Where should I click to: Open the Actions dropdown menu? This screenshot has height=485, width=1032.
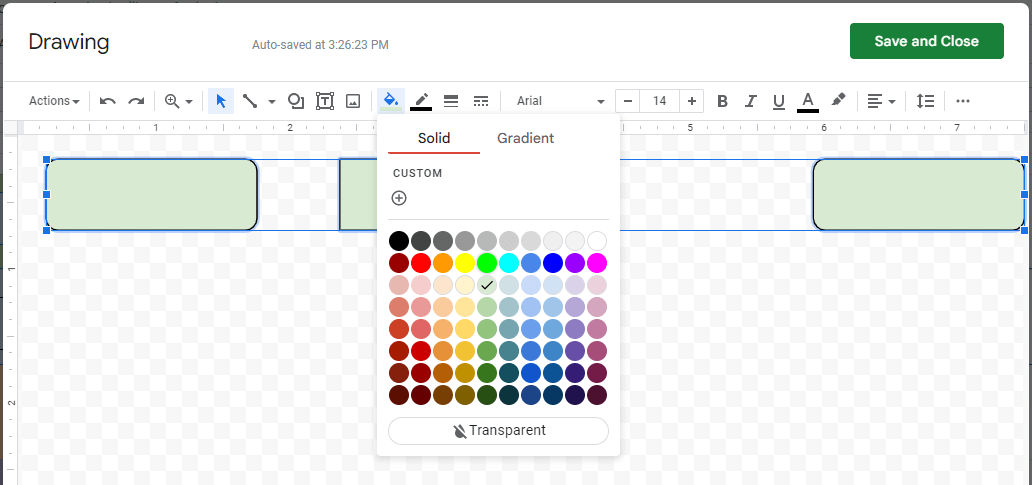coord(54,101)
